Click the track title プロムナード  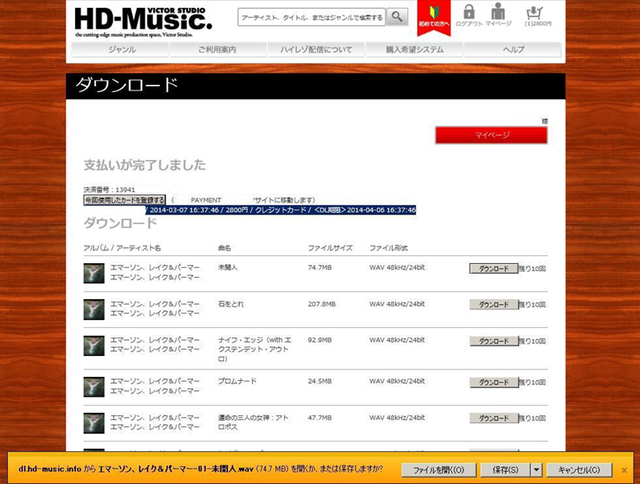(238, 381)
